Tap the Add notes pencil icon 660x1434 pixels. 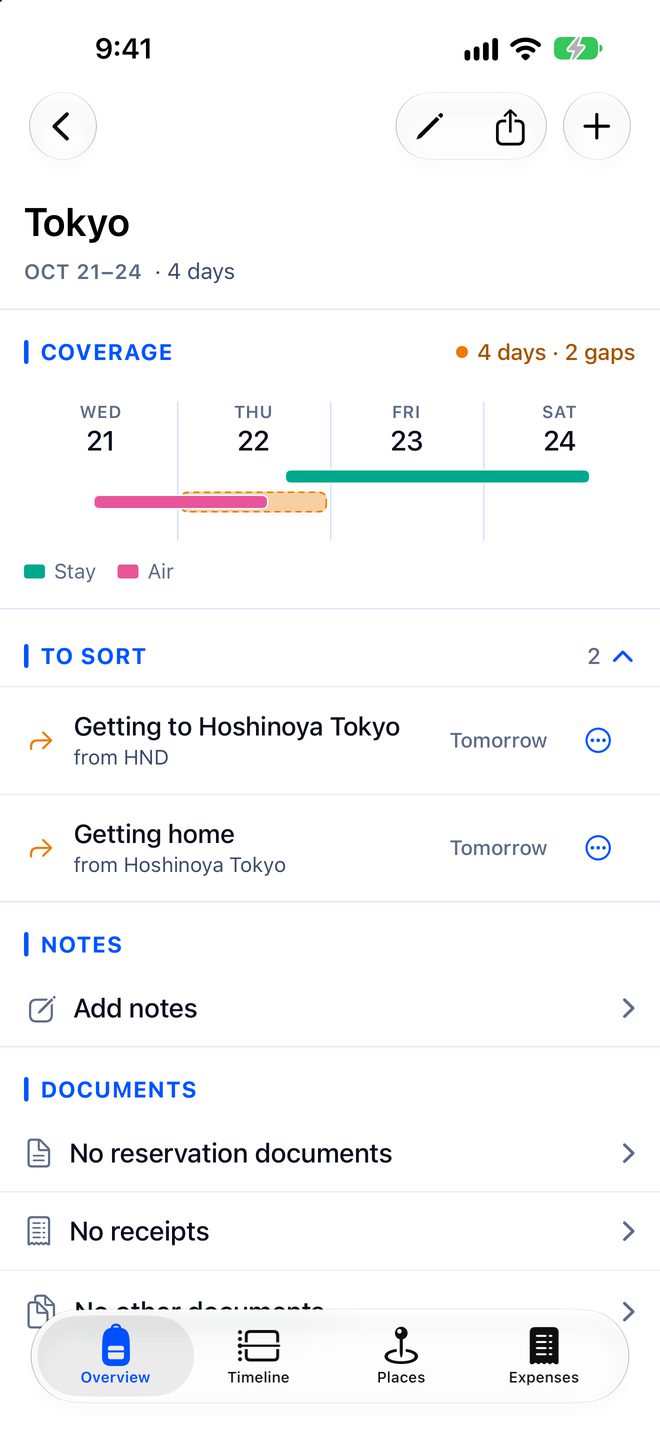[41, 1008]
